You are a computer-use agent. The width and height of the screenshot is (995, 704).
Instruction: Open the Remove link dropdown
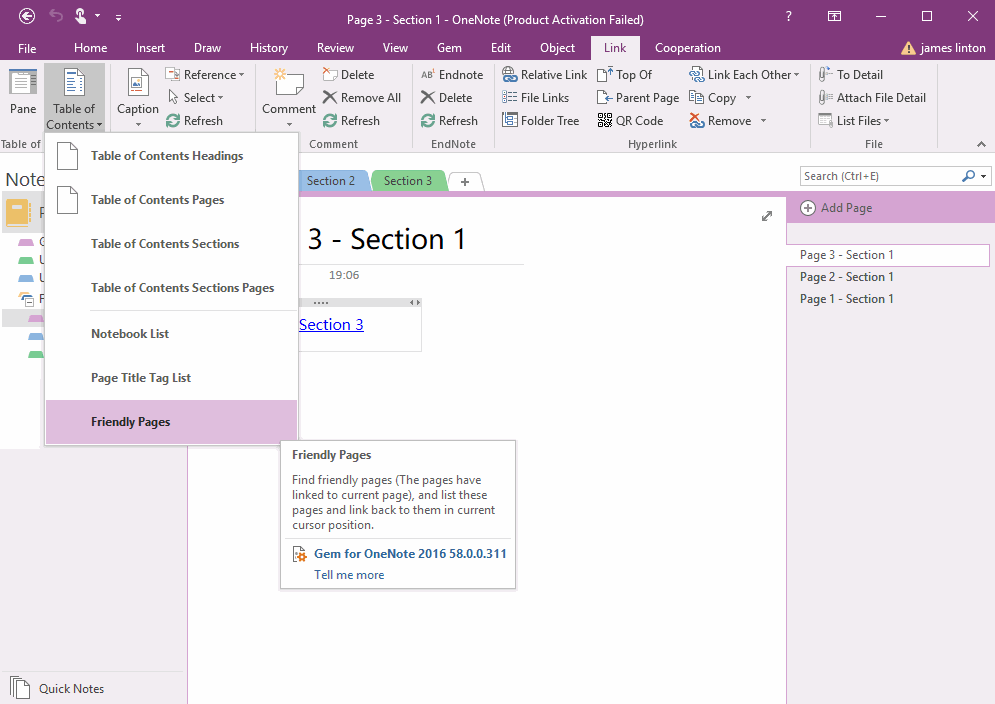click(763, 121)
